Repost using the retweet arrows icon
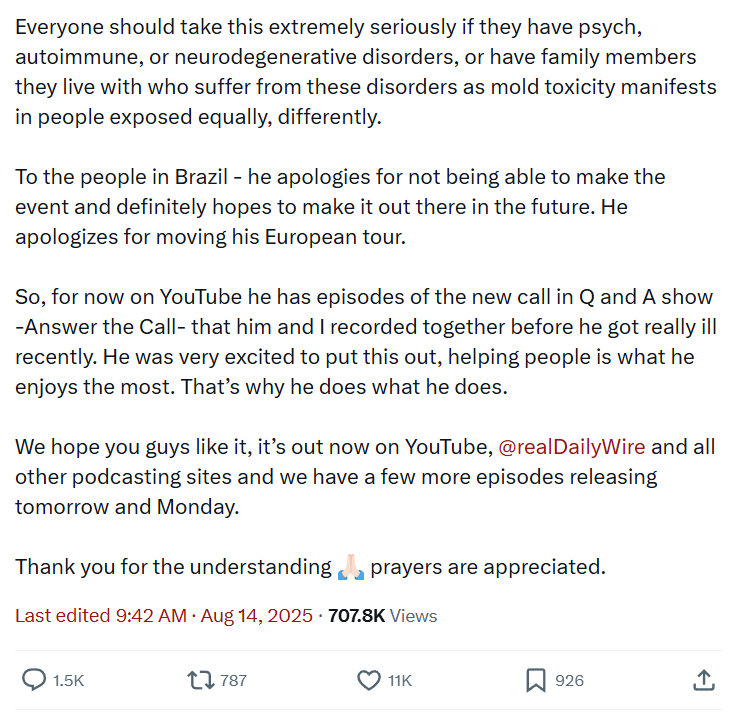 pos(201,680)
